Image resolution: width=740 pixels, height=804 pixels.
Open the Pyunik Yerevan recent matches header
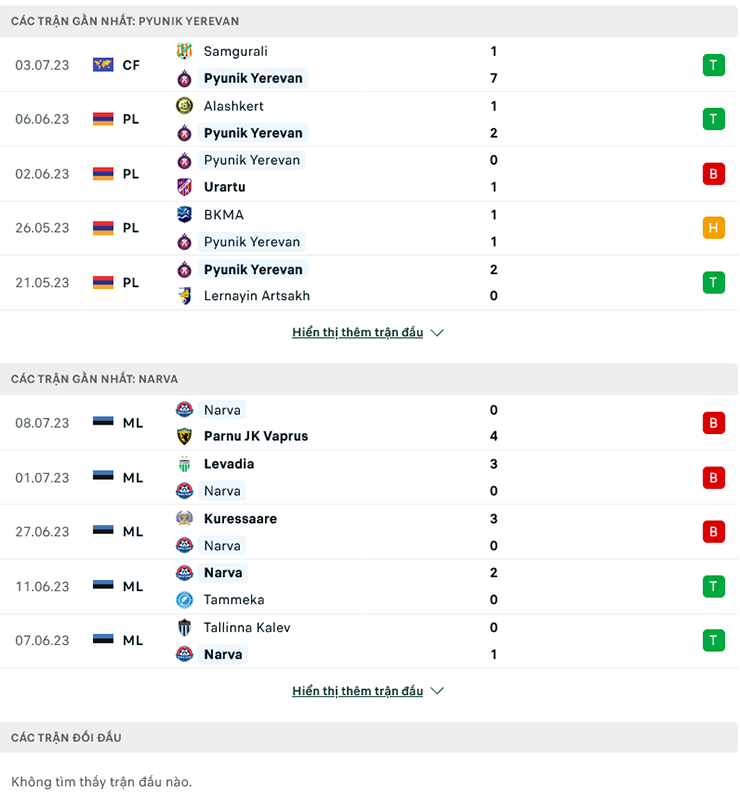click(125, 21)
